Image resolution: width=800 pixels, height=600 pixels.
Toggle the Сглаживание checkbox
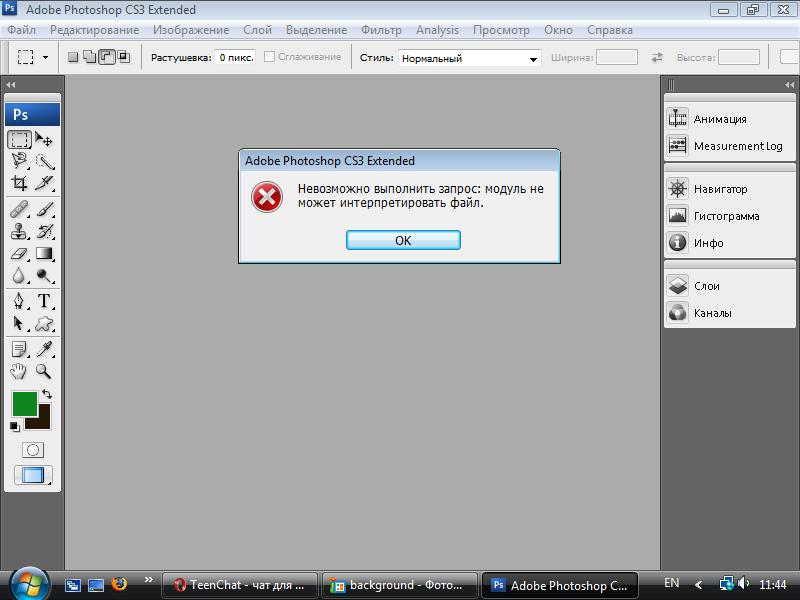tap(270, 57)
